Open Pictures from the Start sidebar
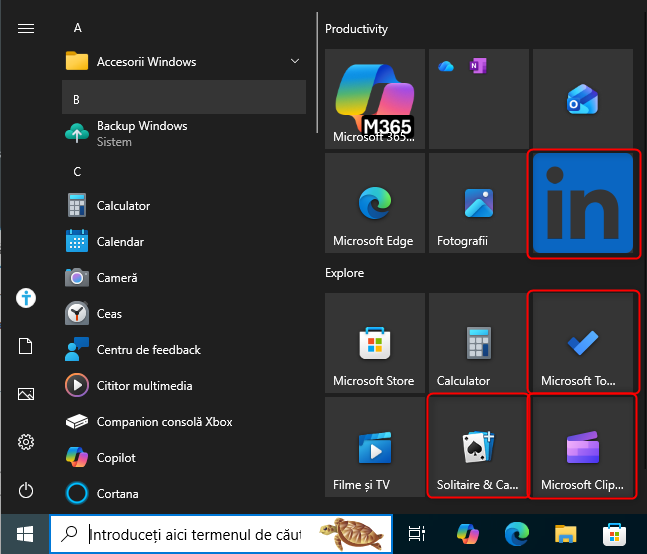The image size is (647, 554). 26,394
